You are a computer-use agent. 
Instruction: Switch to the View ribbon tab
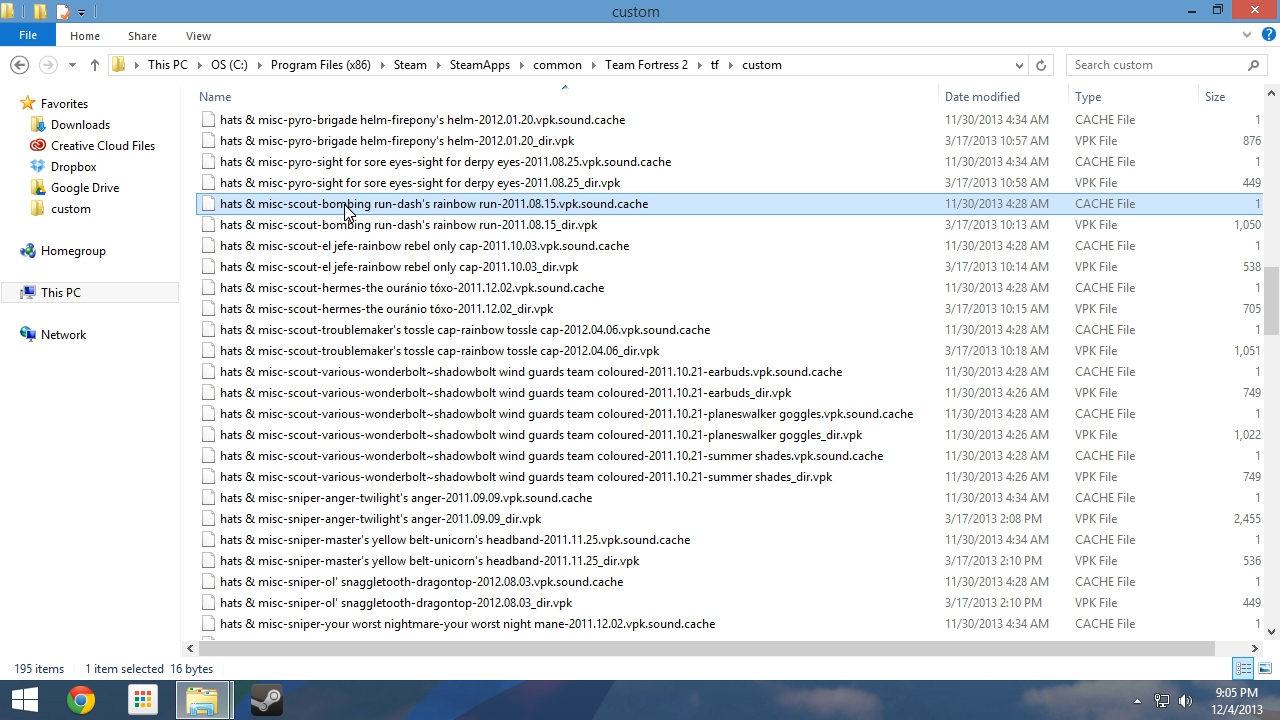pyautogui.click(x=198, y=36)
